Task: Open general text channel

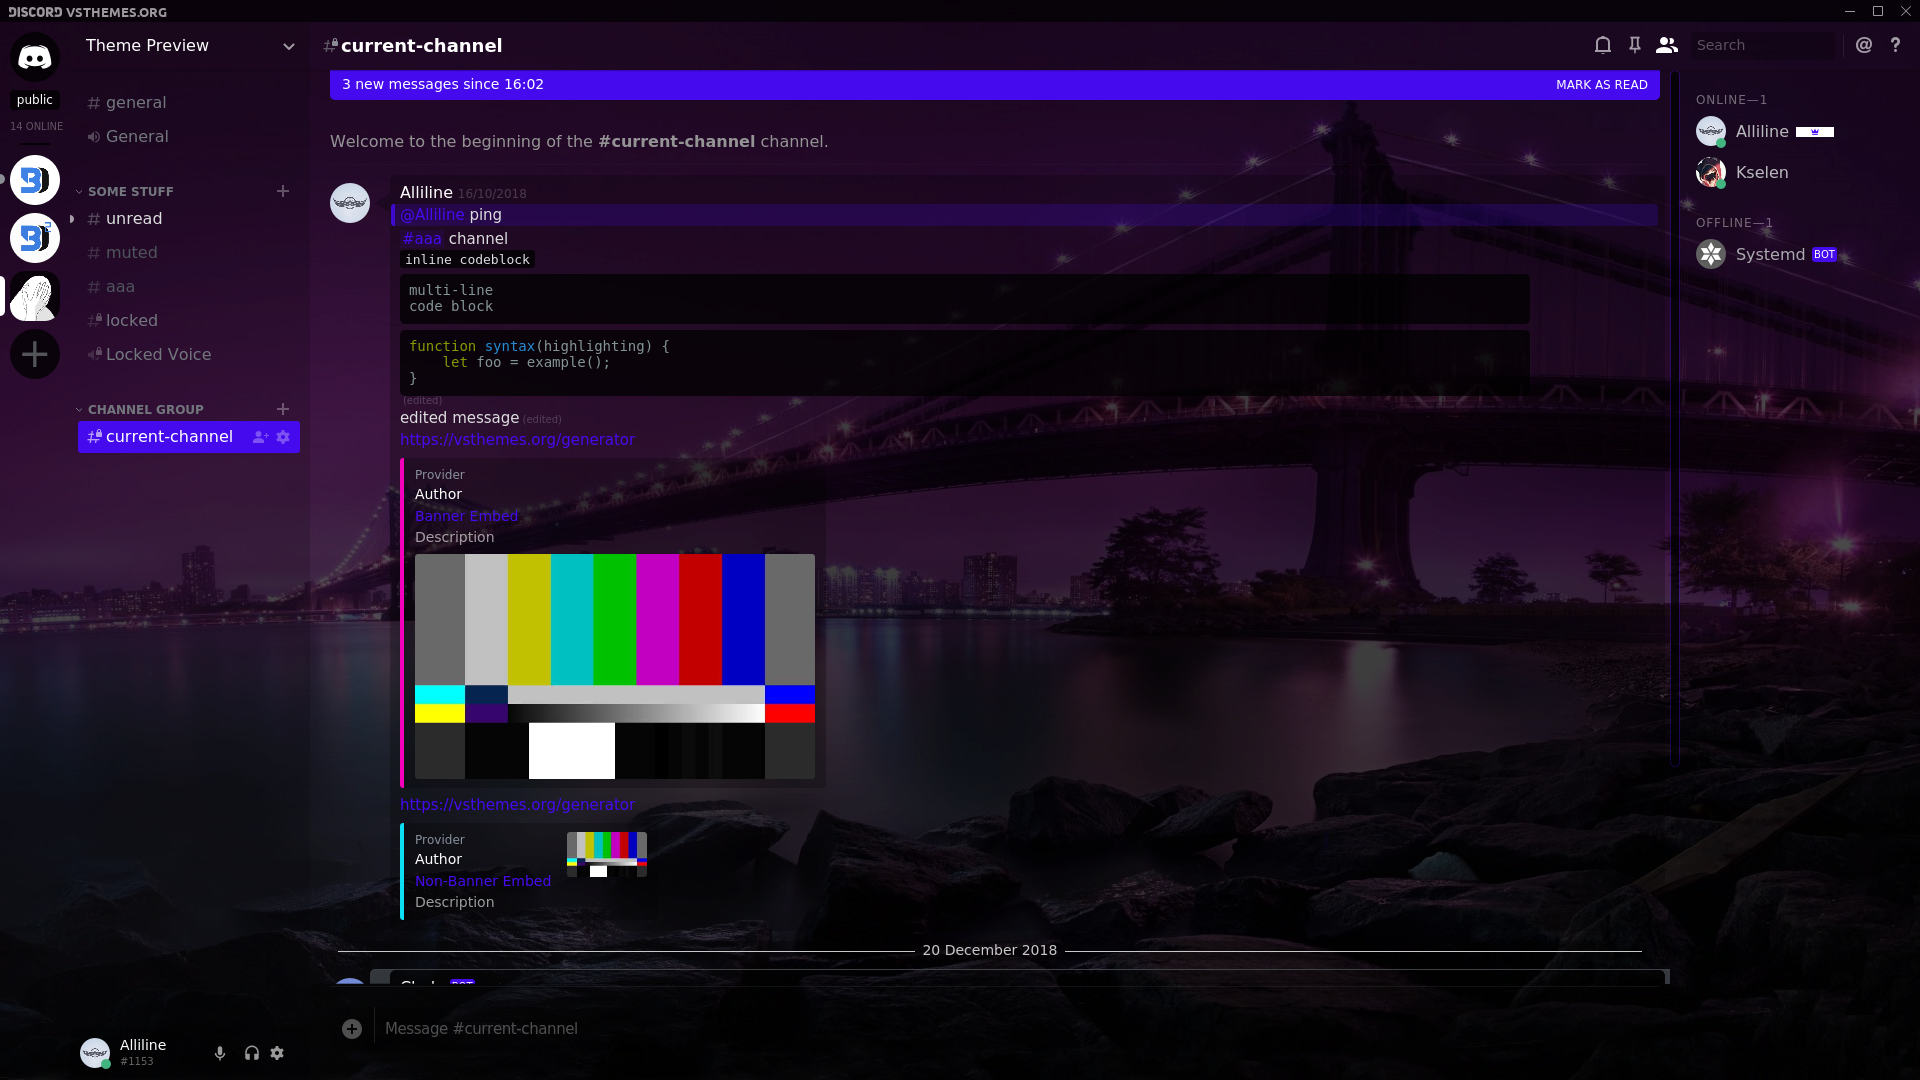Action: (189, 103)
